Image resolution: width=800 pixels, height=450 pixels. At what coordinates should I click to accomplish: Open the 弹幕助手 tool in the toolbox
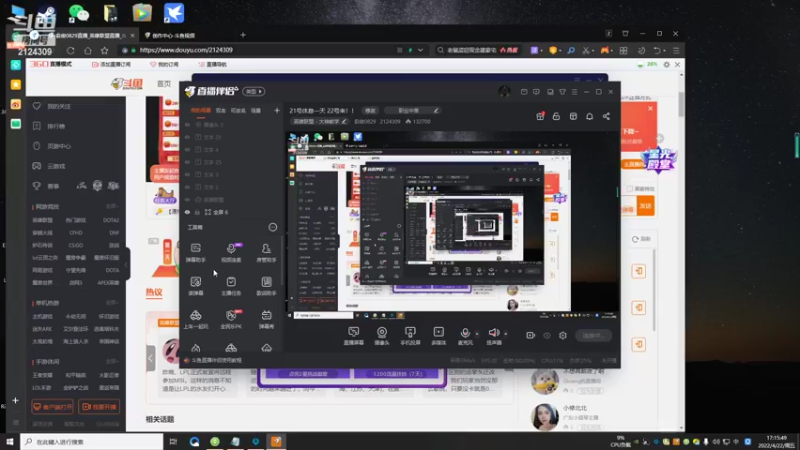coord(195,253)
